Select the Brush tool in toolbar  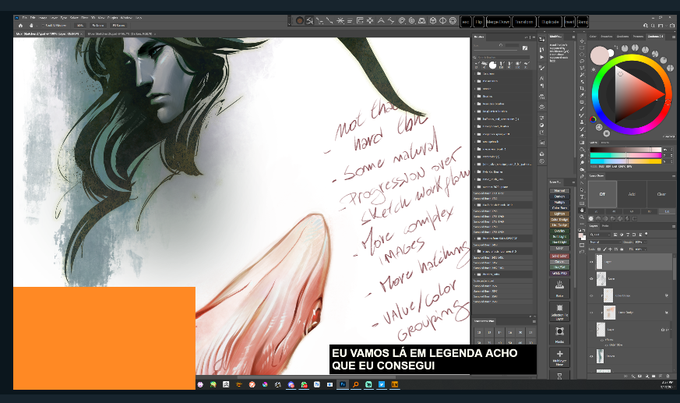tap(582, 109)
